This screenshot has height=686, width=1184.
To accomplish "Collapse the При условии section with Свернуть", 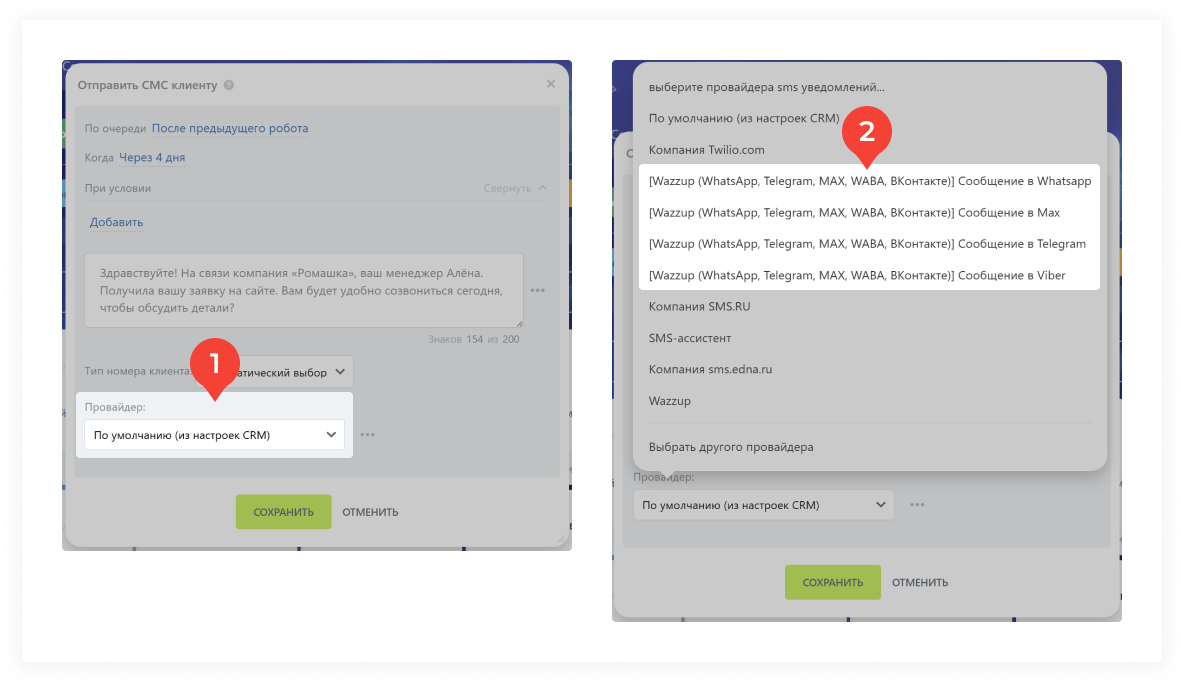I will (515, 188).
